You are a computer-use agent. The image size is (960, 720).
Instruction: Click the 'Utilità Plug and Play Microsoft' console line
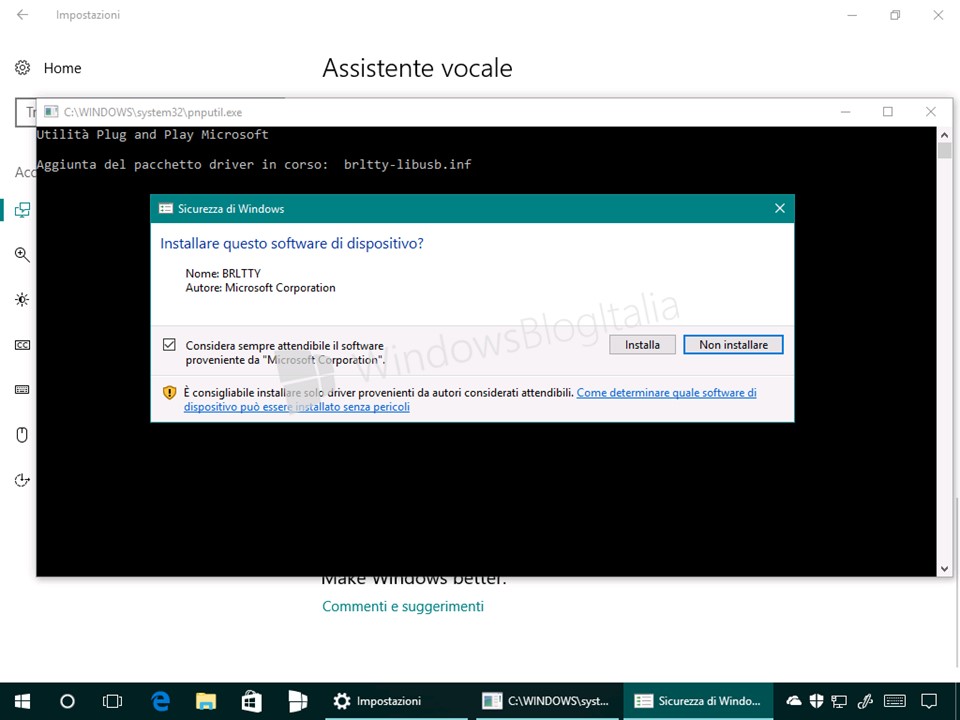(x=152, y=135)
